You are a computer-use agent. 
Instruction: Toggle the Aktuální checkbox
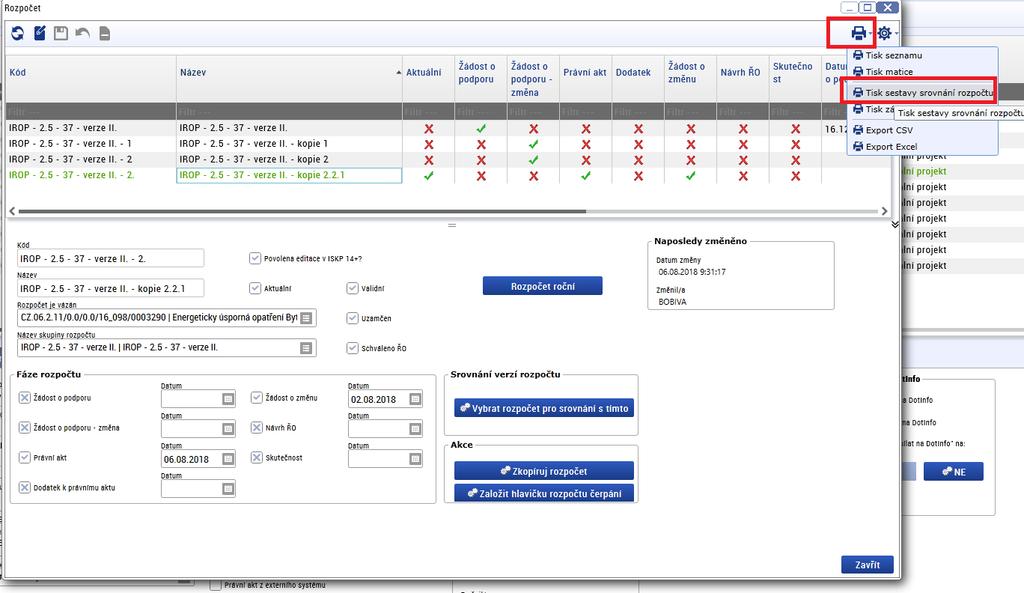pyautogui.click(x=255, y=288)
